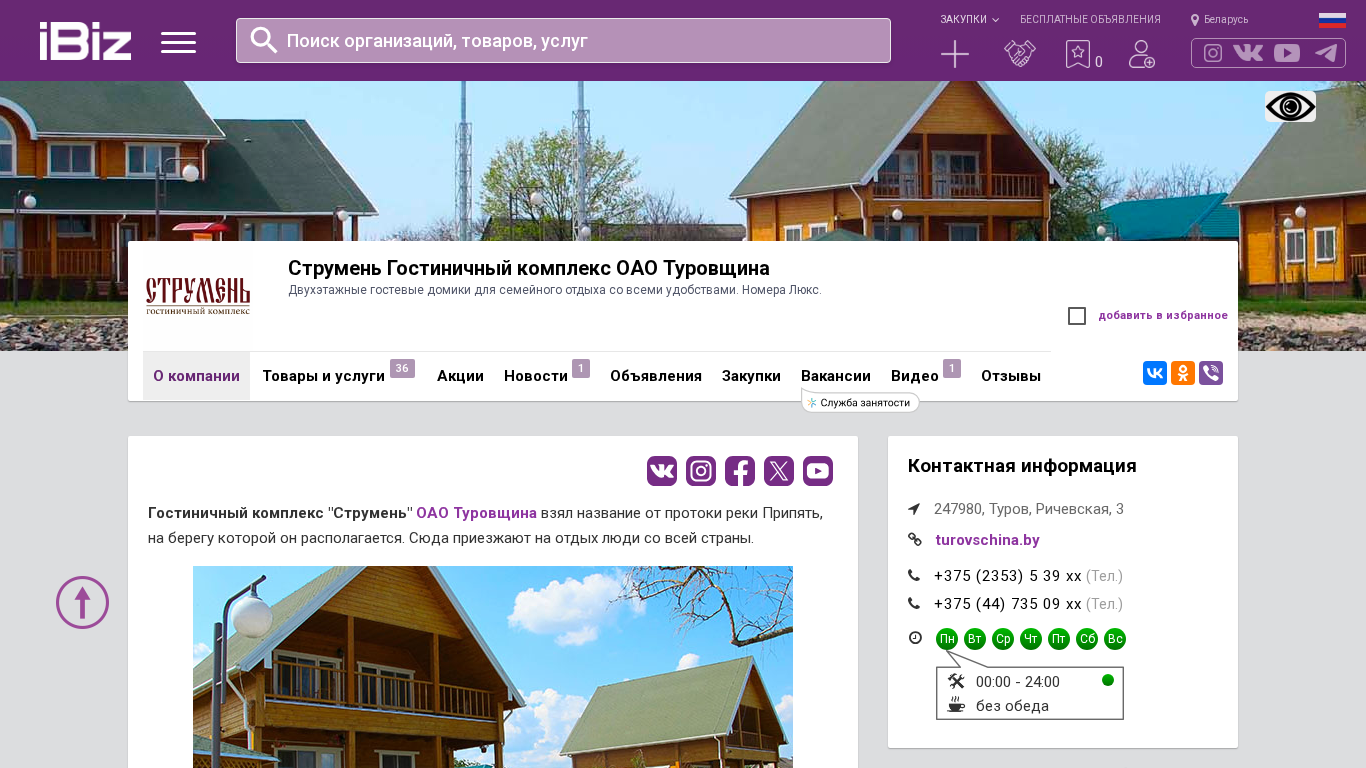This screenshot has width=1366, height=768.
Task: Open VK icon in the header
Action: 1248,53
